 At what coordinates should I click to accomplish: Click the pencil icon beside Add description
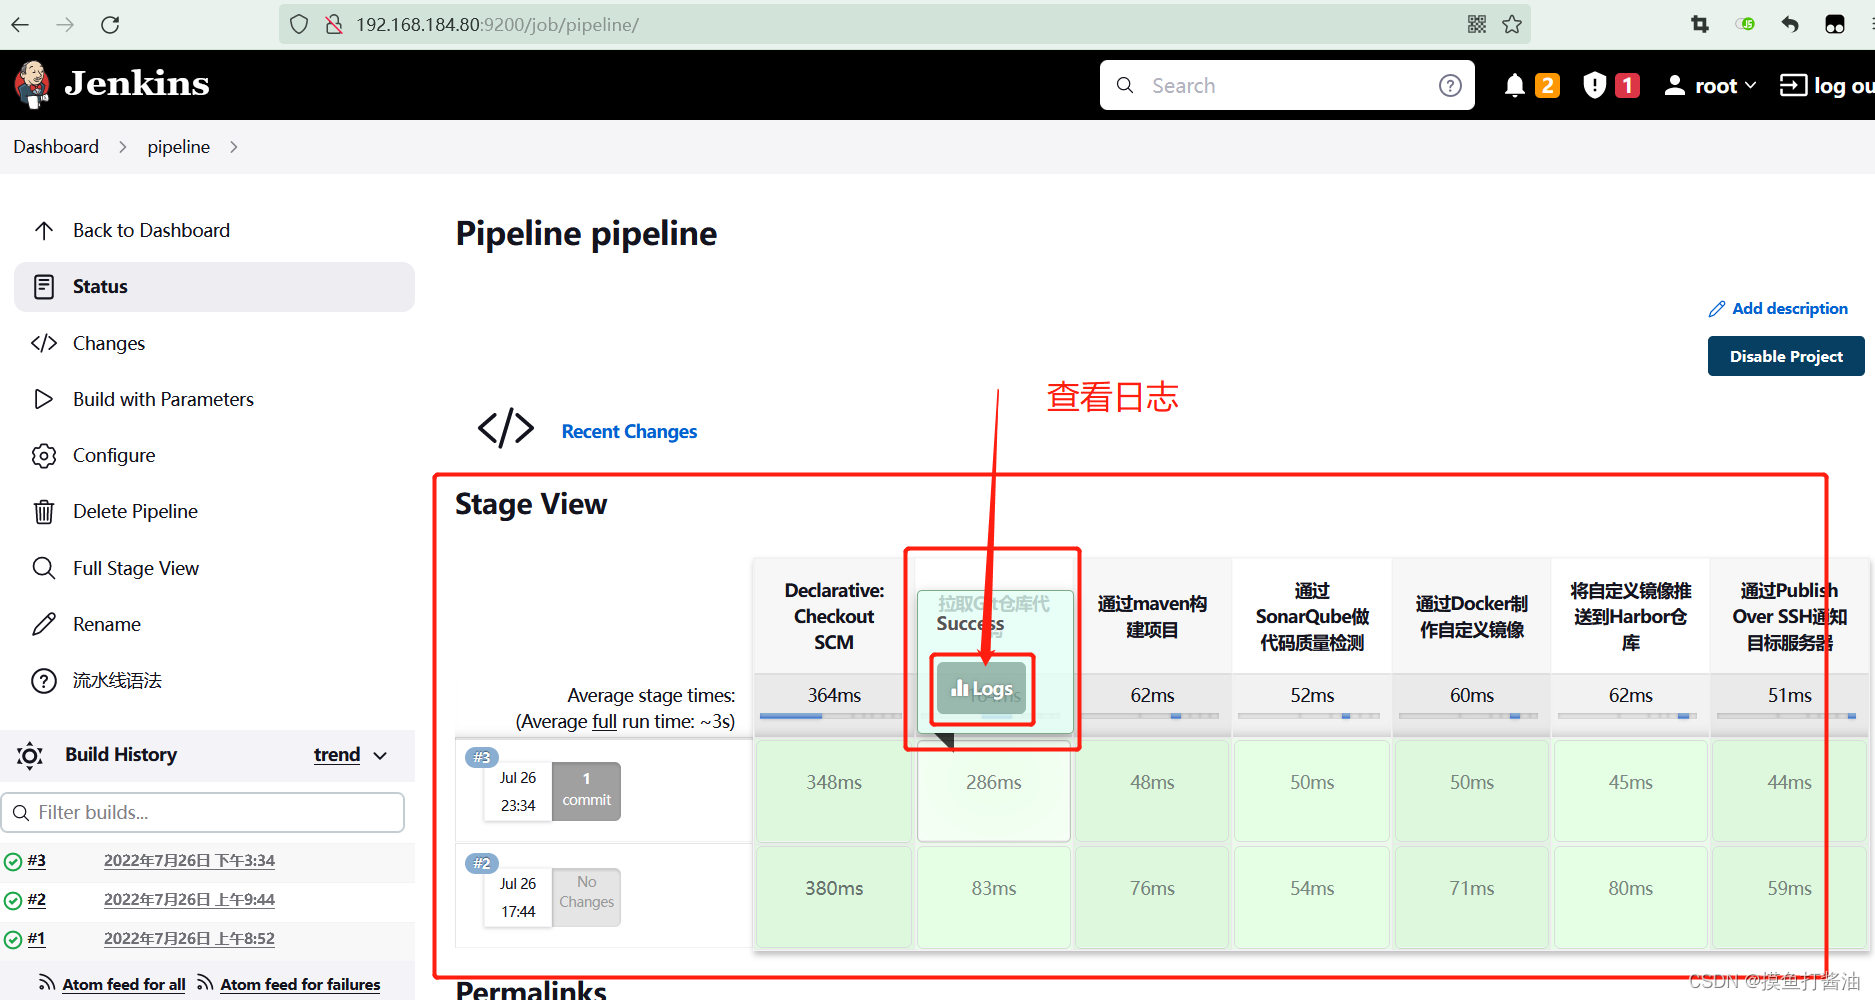coord(1717,309)
